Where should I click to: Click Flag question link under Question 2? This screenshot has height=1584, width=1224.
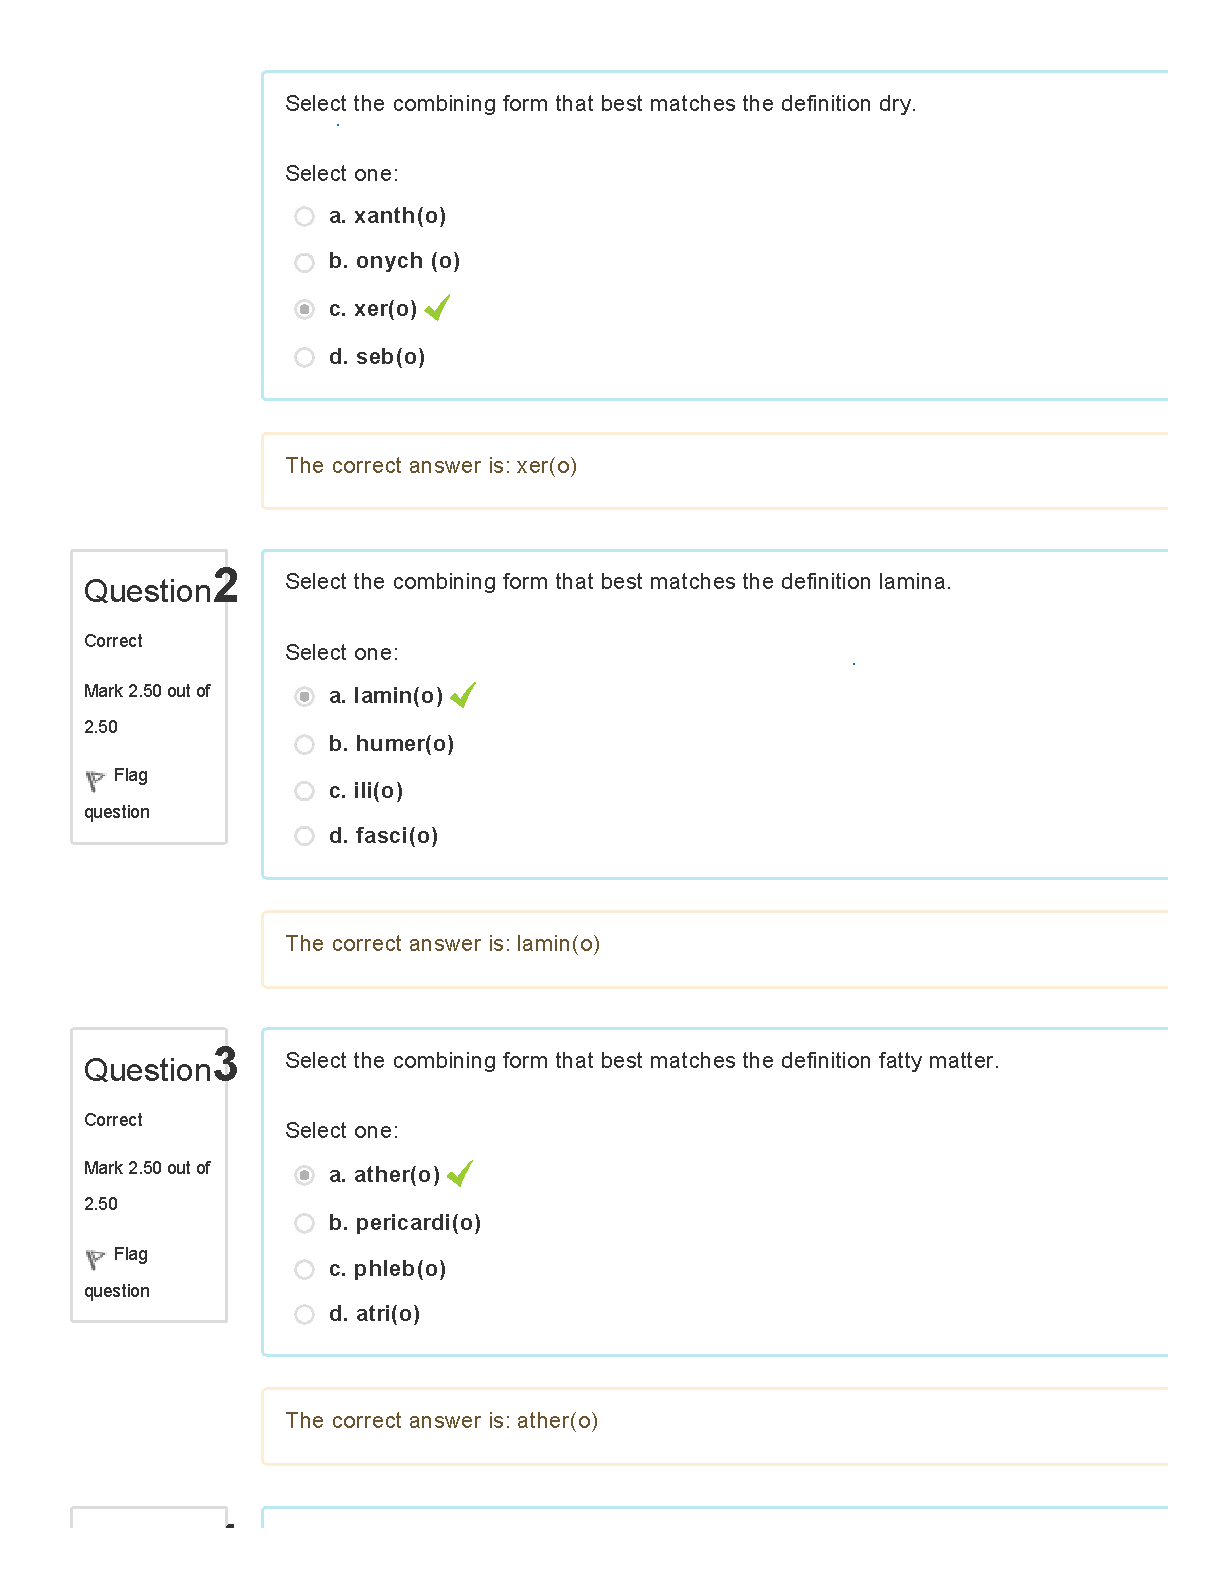click(117, 793)
